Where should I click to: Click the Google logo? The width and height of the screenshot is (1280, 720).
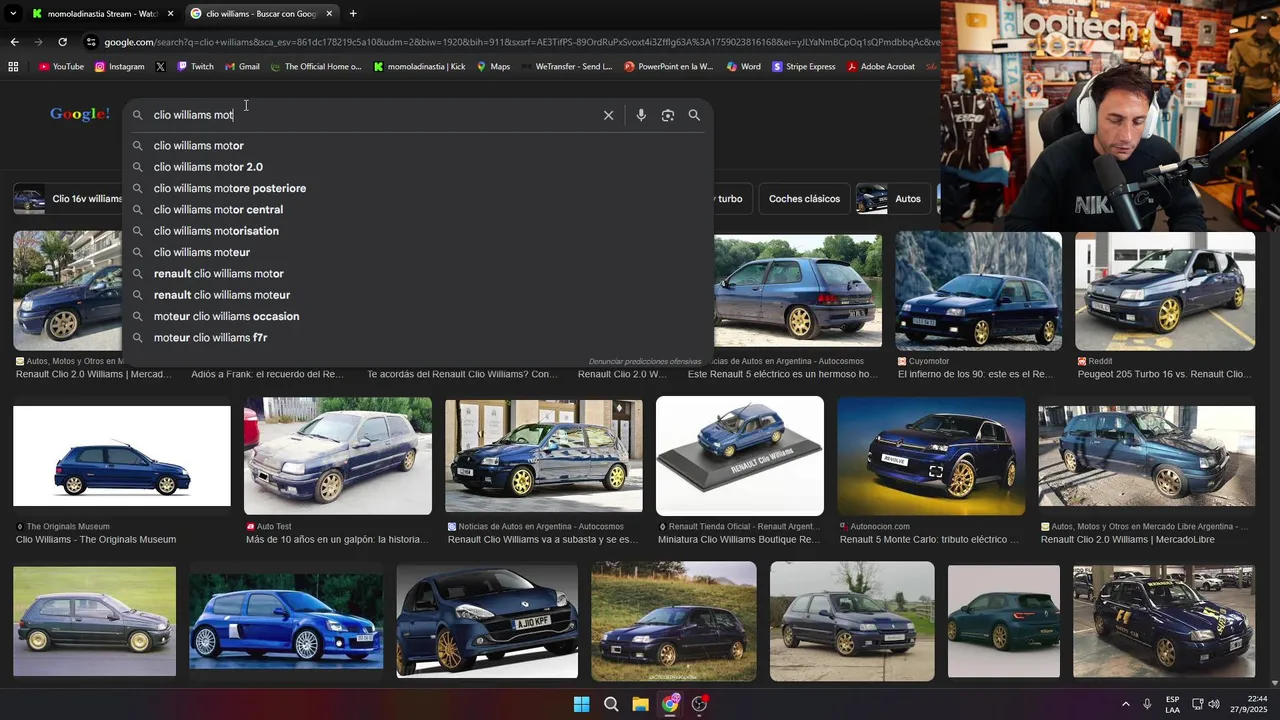pos(80,114)
